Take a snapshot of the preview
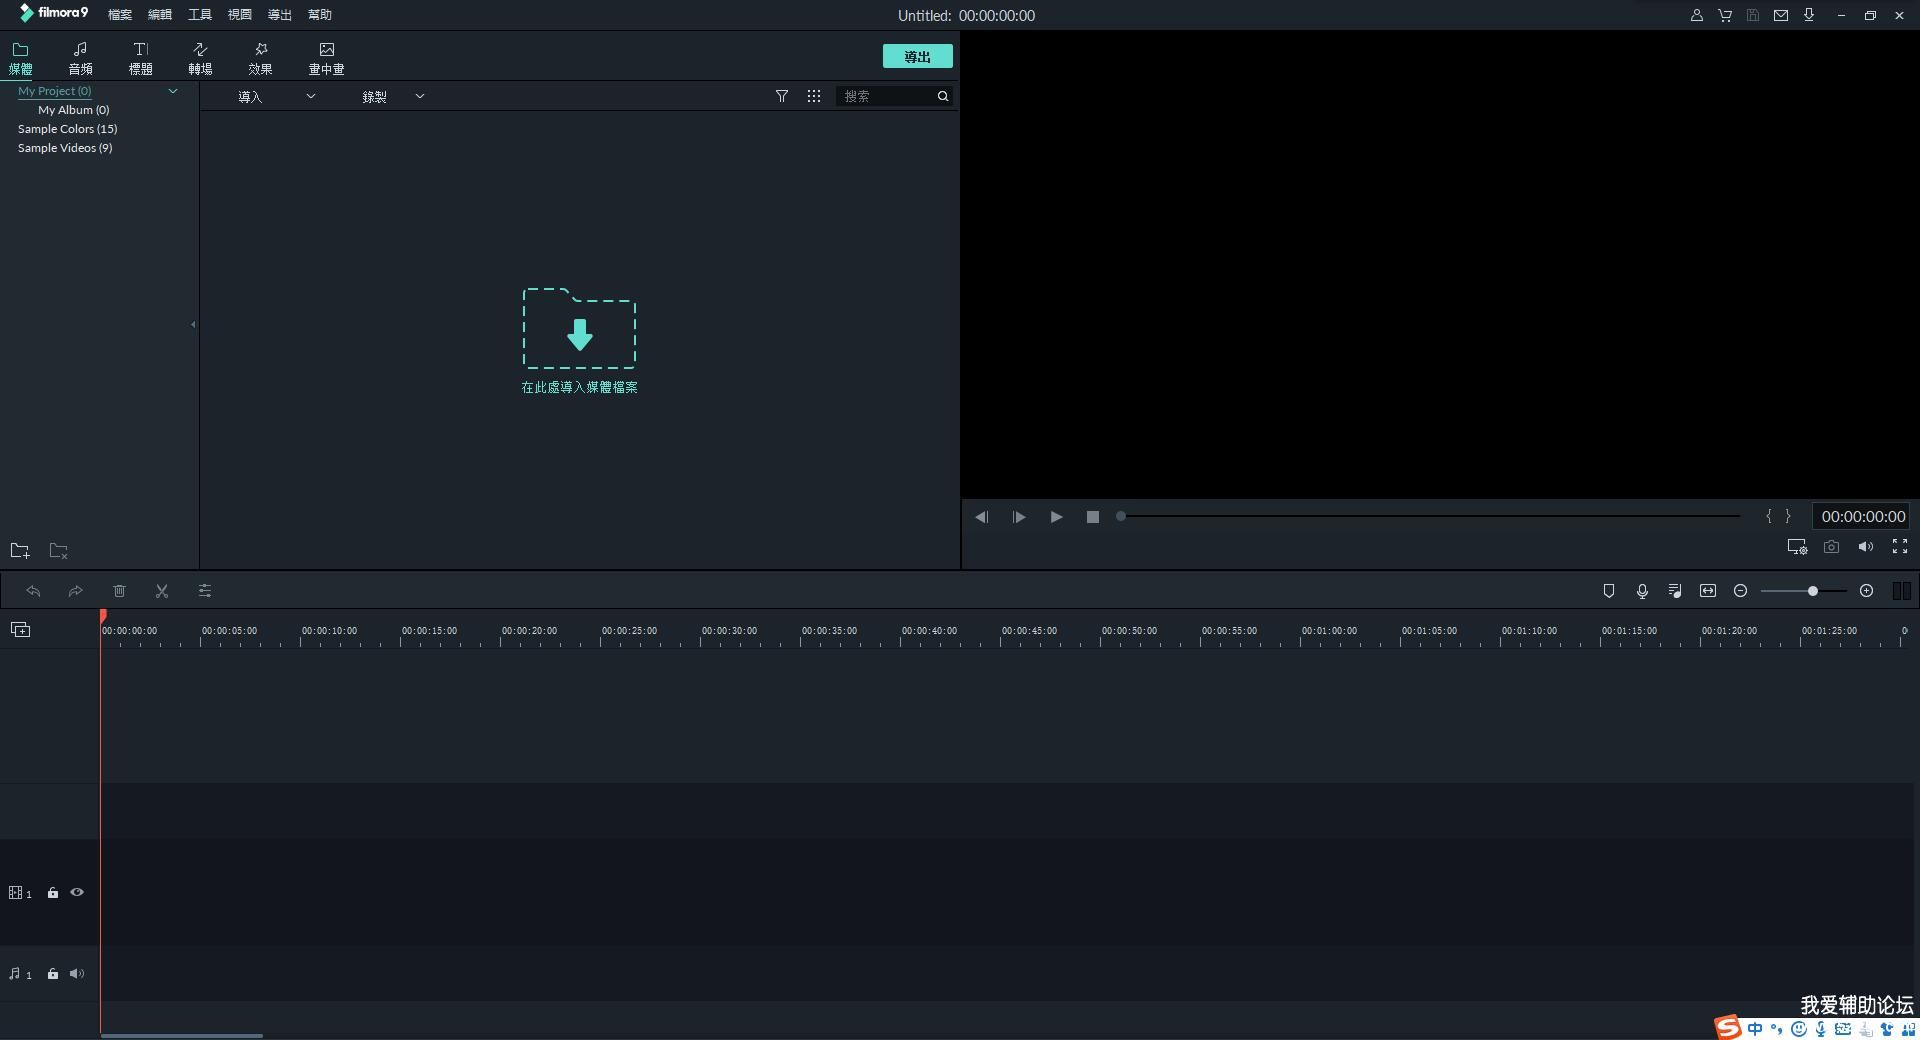Image resolution: width=1920 pixels, height=1040 pixels. coord(1831,547)
